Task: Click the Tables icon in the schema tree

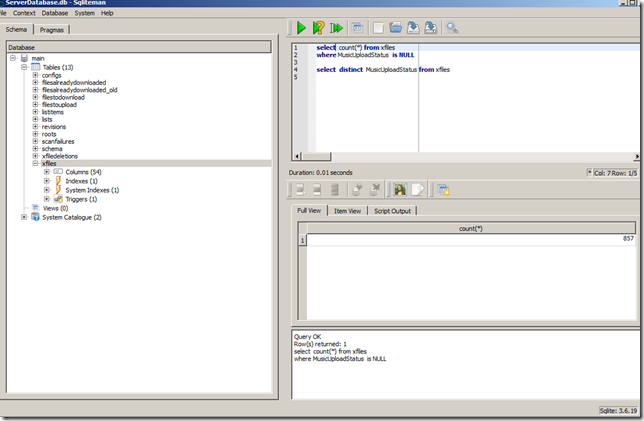Action: point(36,67)
